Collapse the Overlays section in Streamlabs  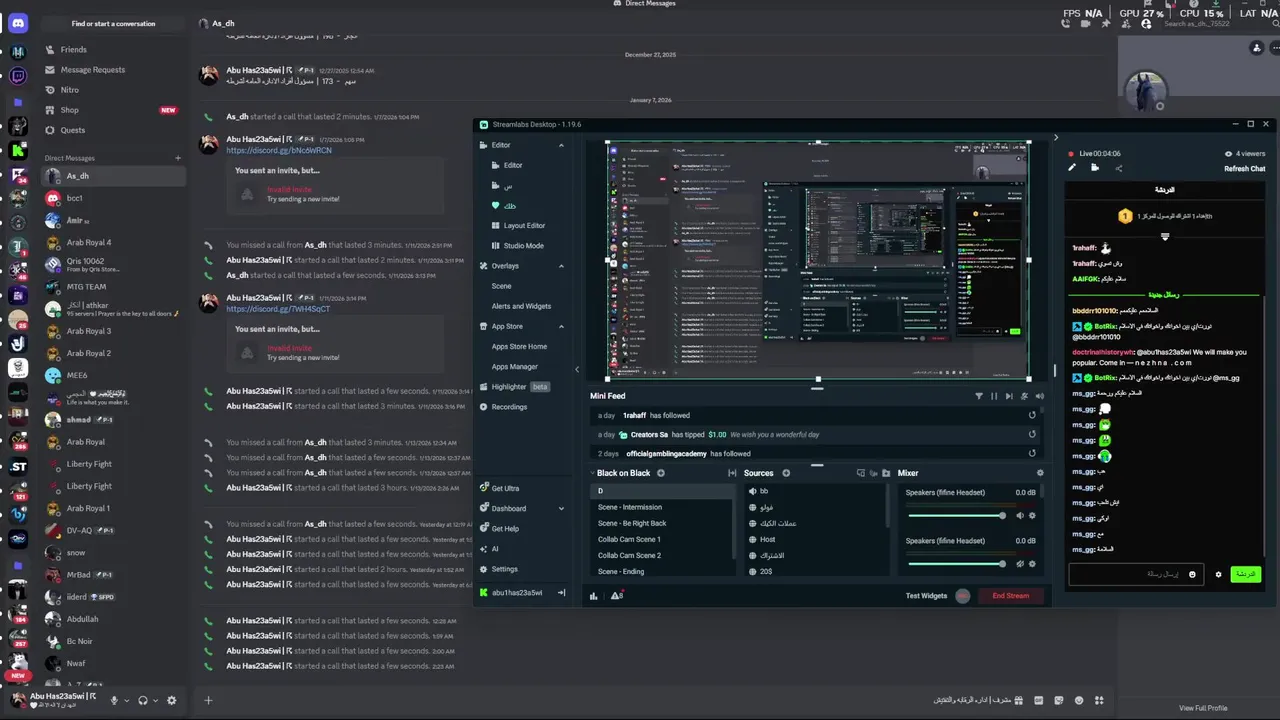[x=561, y=266]
